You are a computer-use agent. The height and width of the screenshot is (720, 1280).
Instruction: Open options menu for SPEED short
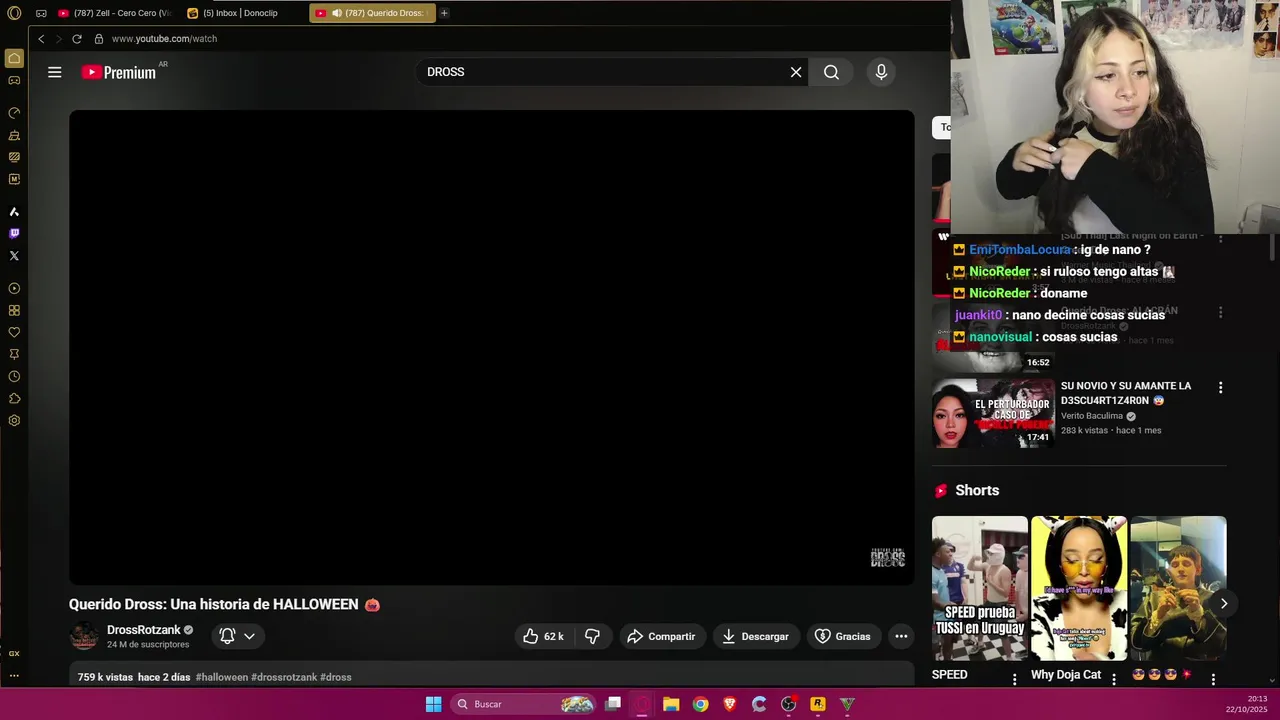click(x=1015, y=679)
